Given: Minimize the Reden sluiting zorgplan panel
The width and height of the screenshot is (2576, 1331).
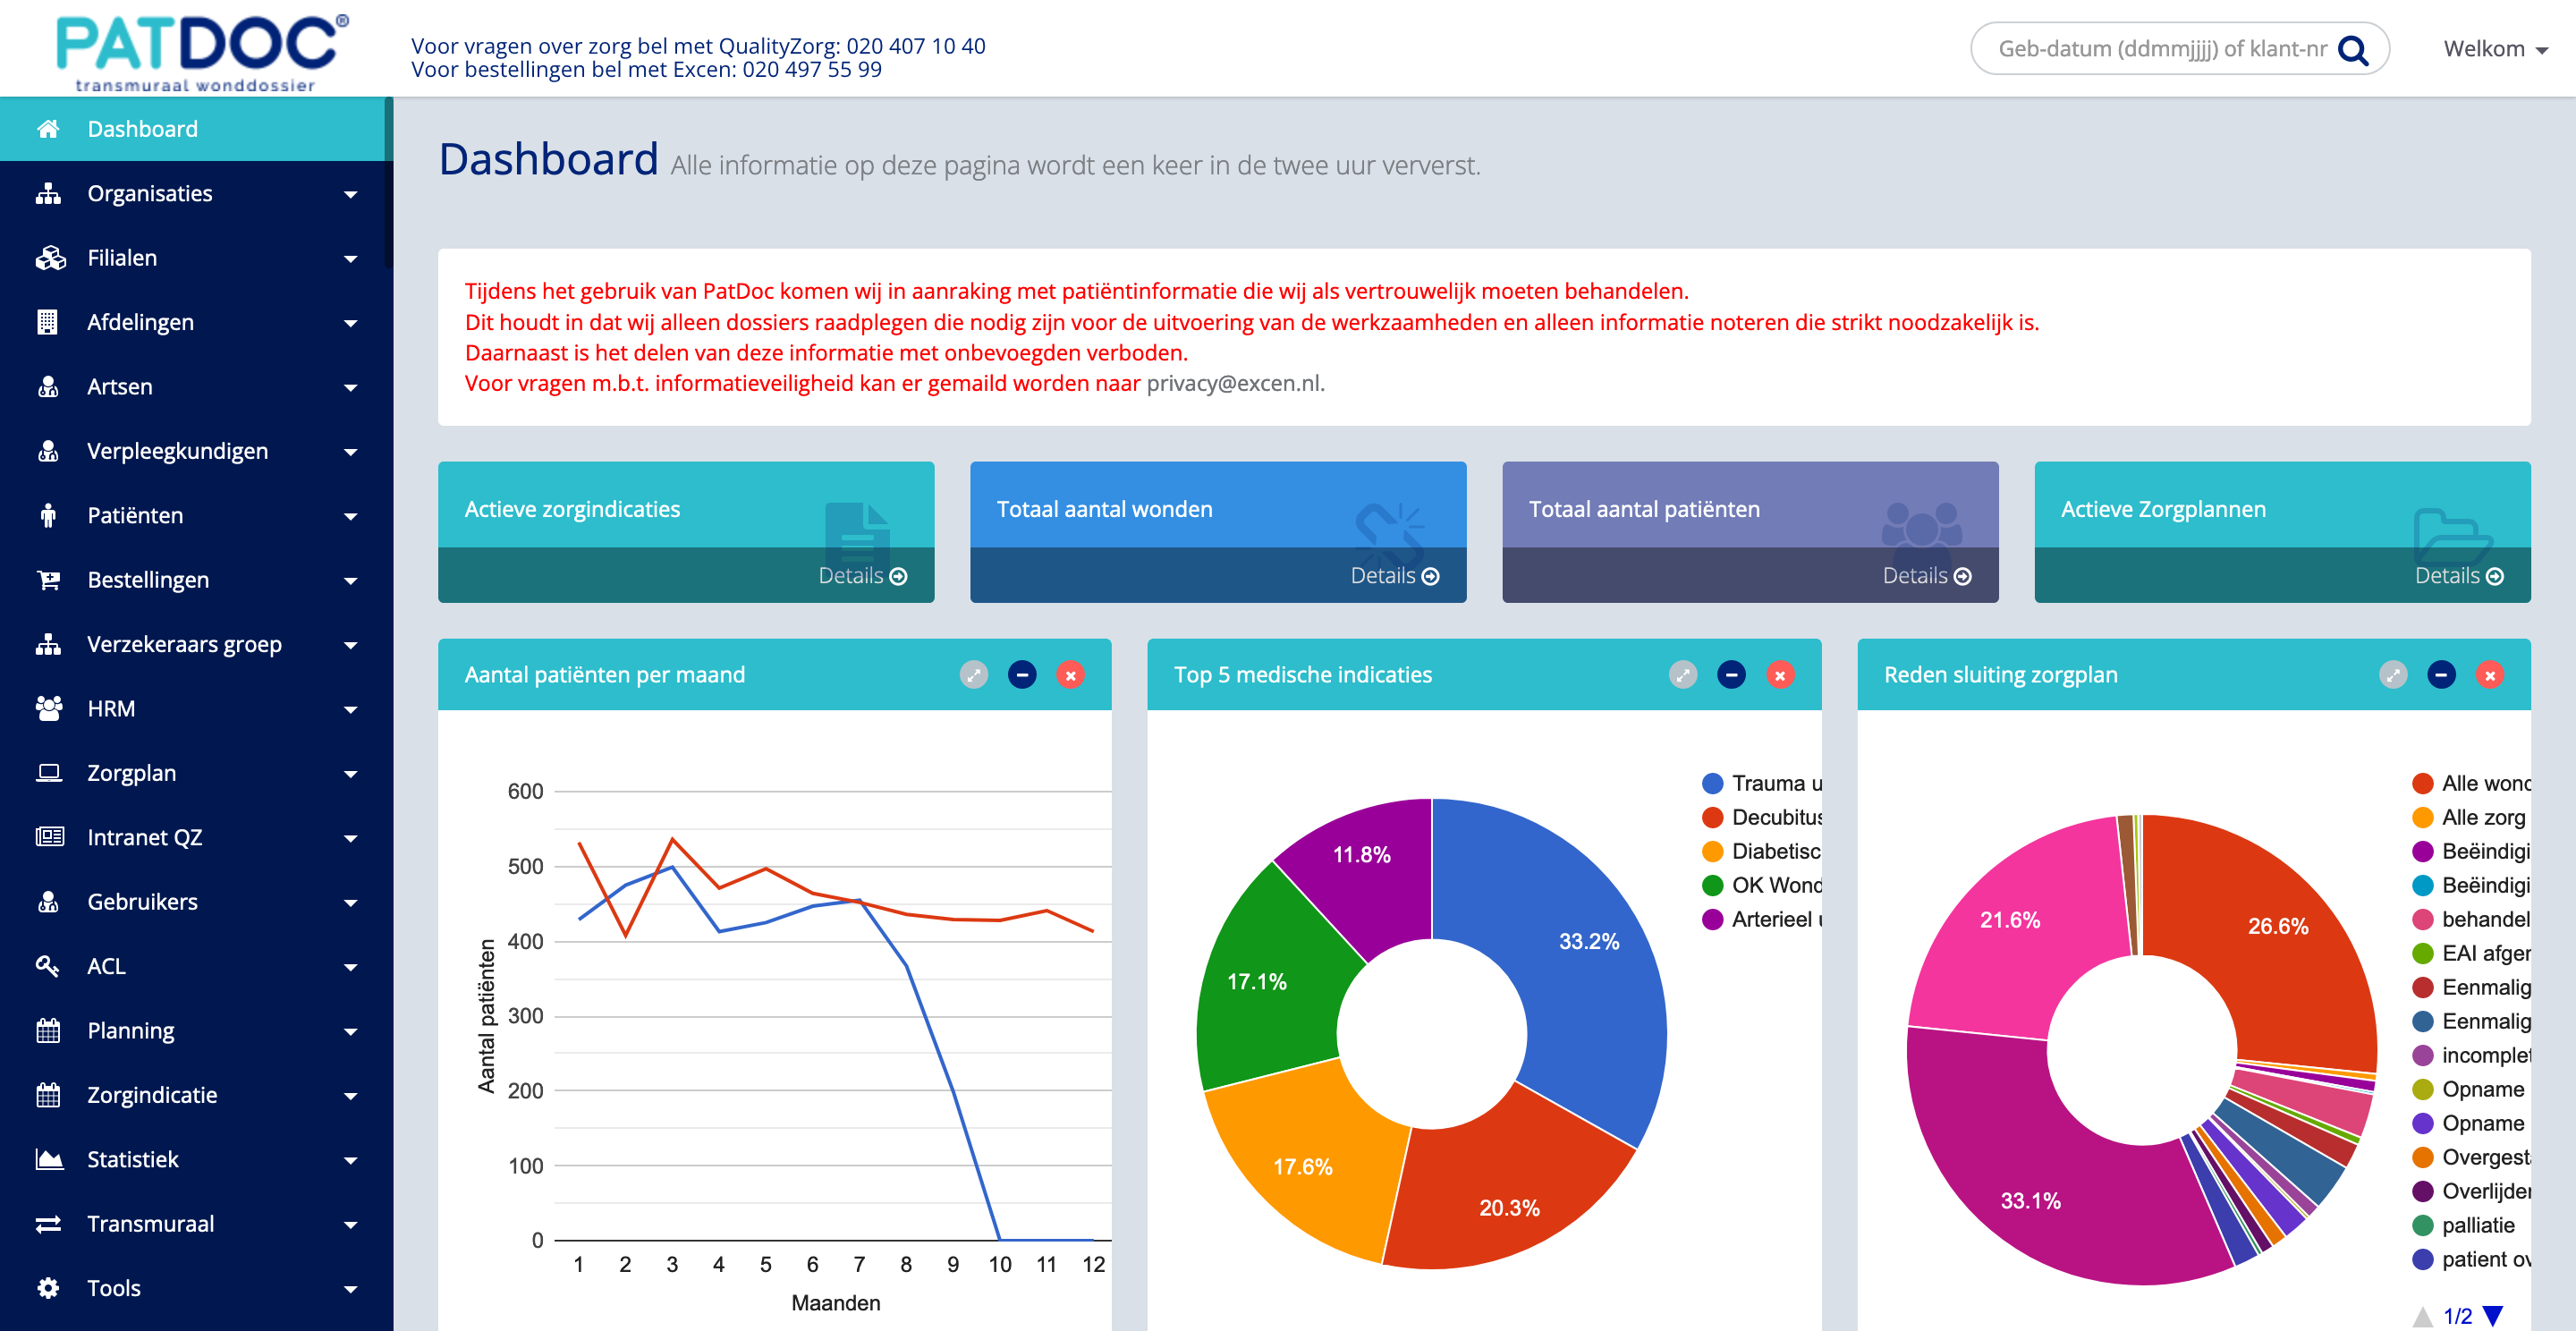Looking at the screenshot, I should [2440, 675].
